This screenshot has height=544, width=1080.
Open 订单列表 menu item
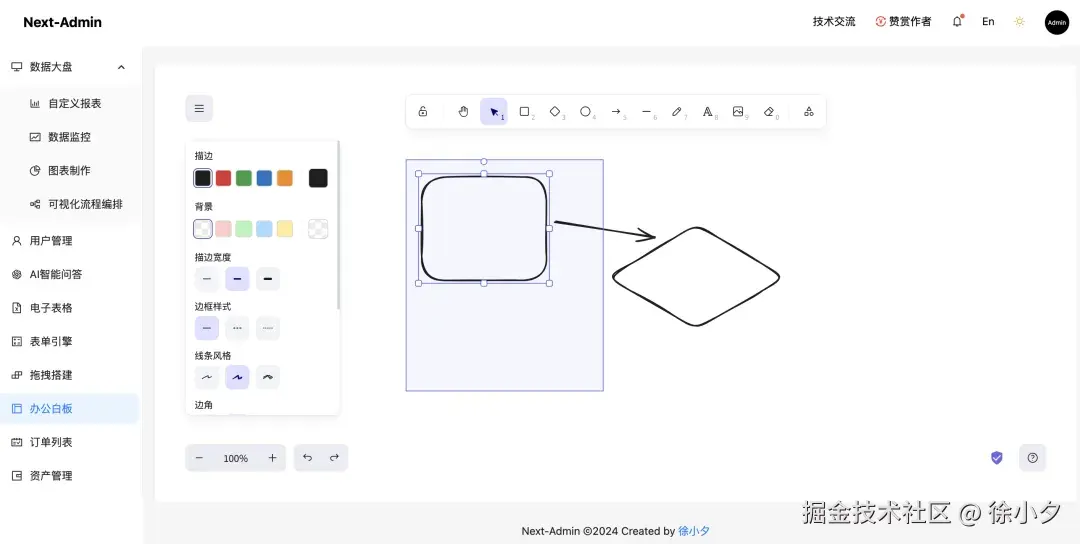[70, 442]
